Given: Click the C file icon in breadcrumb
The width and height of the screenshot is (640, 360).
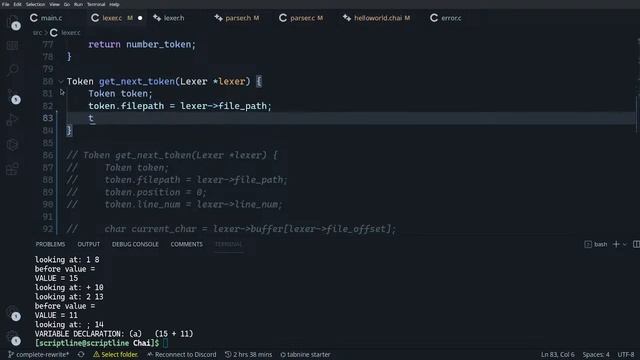Looking at the screenshot, I should point(53,33).
